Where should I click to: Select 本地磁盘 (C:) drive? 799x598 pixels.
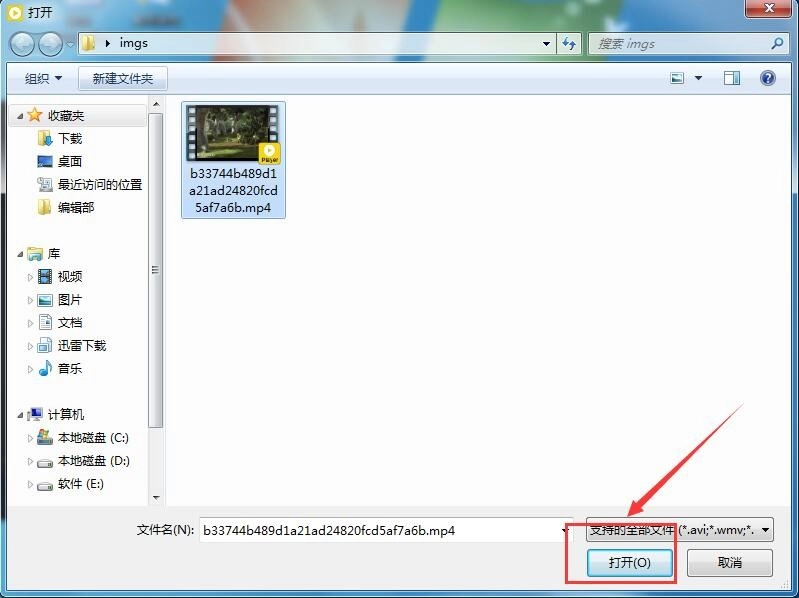click(92, 438)
